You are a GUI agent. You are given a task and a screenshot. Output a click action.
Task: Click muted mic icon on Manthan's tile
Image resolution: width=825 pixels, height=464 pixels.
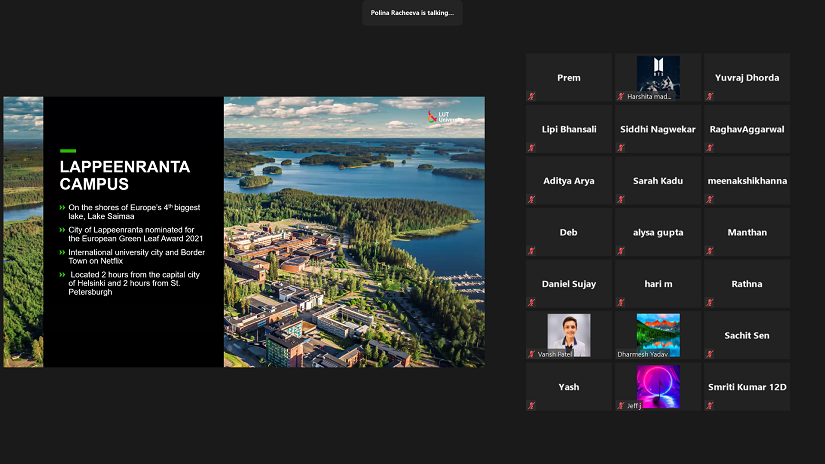coord(709,251)
